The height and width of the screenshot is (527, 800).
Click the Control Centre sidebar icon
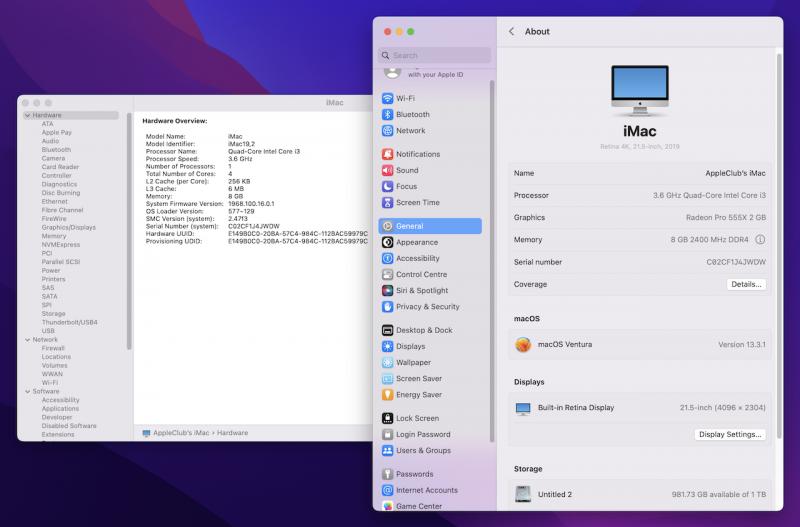point(388,274)
